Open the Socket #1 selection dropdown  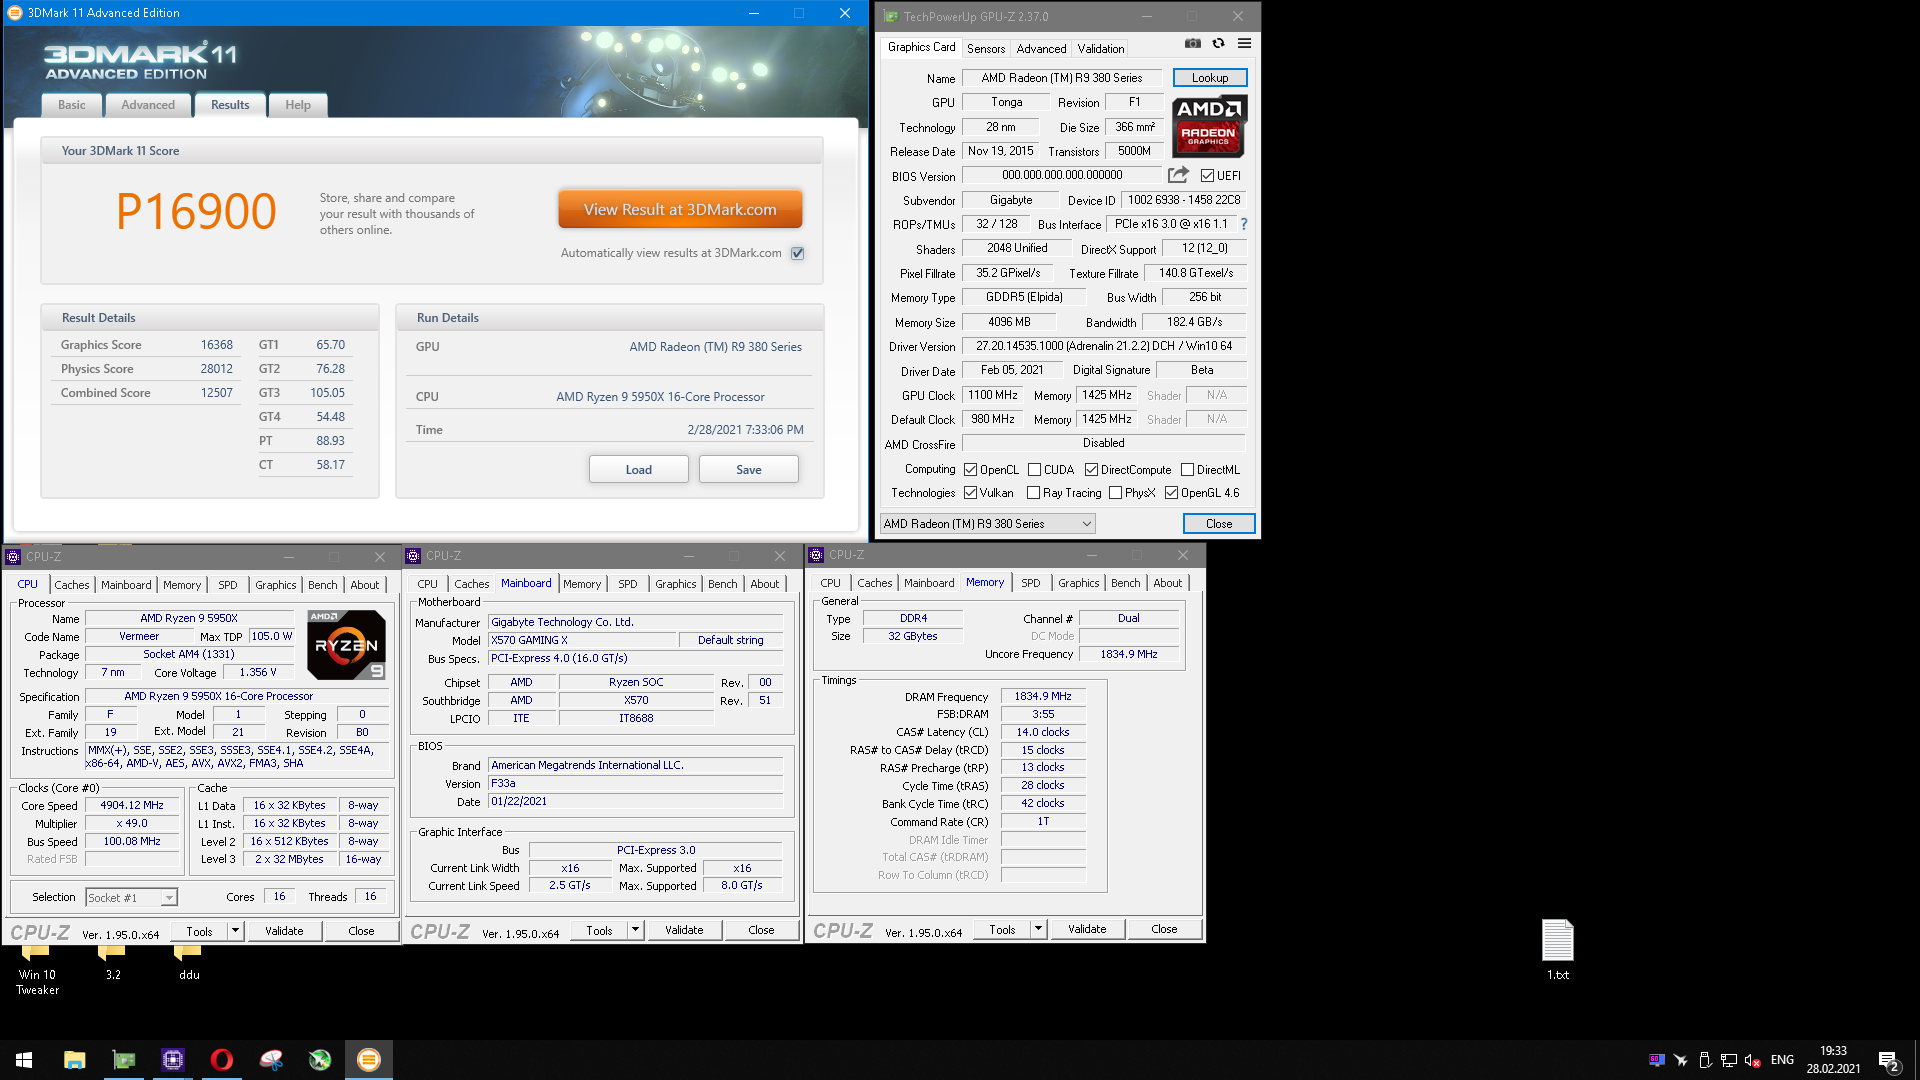131,897
